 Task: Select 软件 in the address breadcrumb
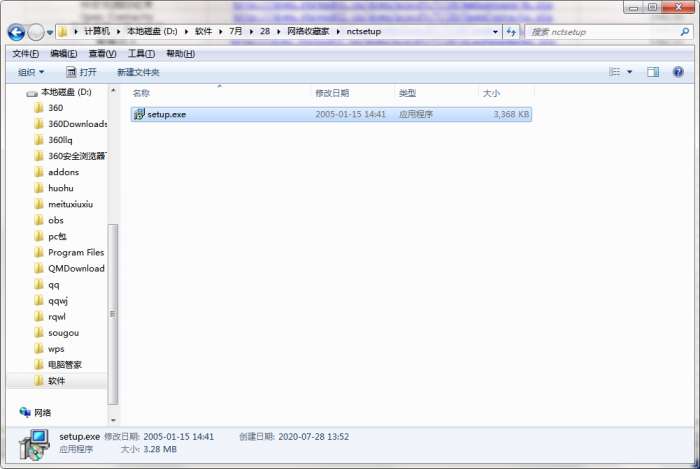click(204, 31)
